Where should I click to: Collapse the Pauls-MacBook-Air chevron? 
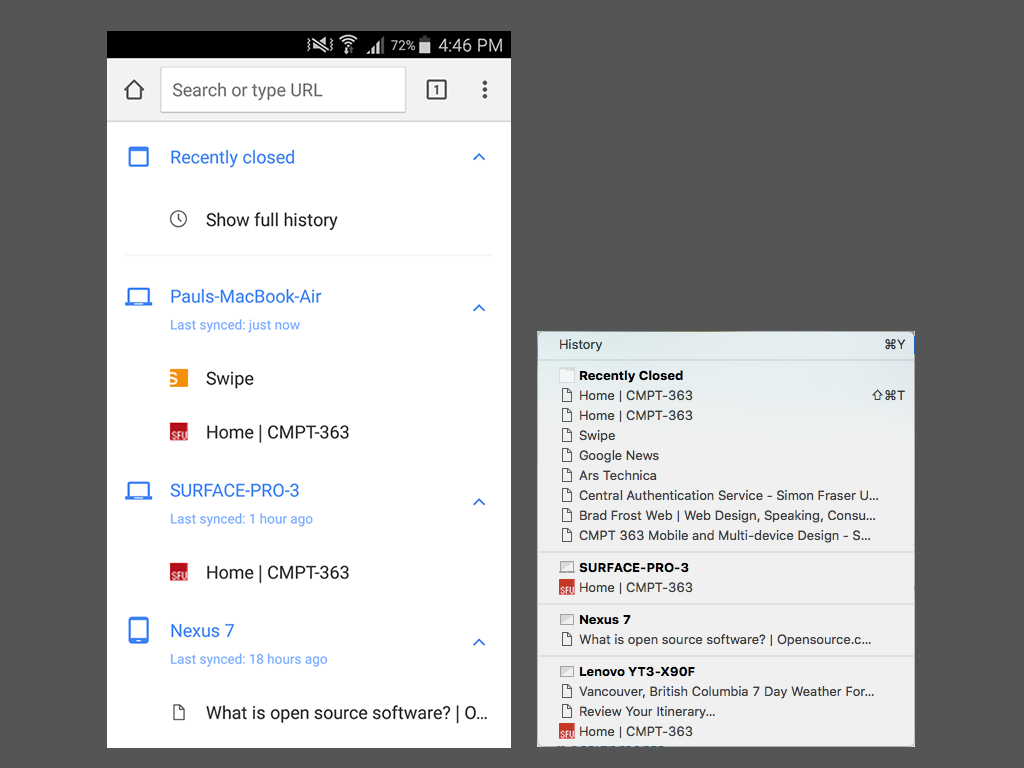pyautogui.click(x=479, y=308)
